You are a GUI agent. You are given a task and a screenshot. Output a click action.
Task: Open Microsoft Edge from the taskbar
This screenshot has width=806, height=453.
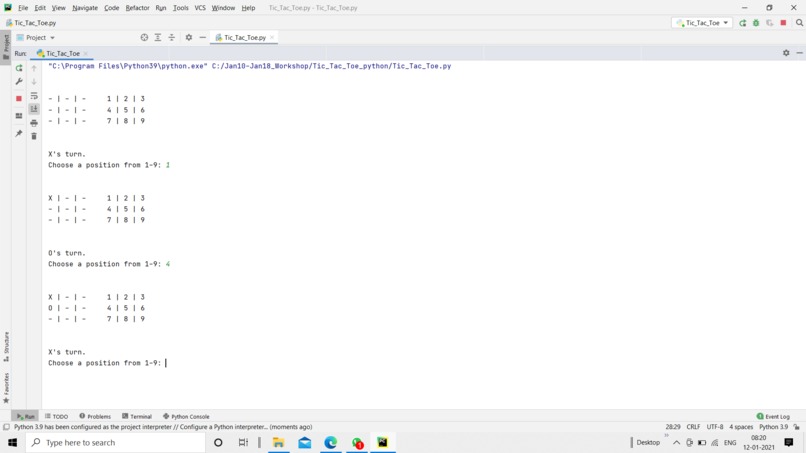pyautogui.click(x=331, y=442)
